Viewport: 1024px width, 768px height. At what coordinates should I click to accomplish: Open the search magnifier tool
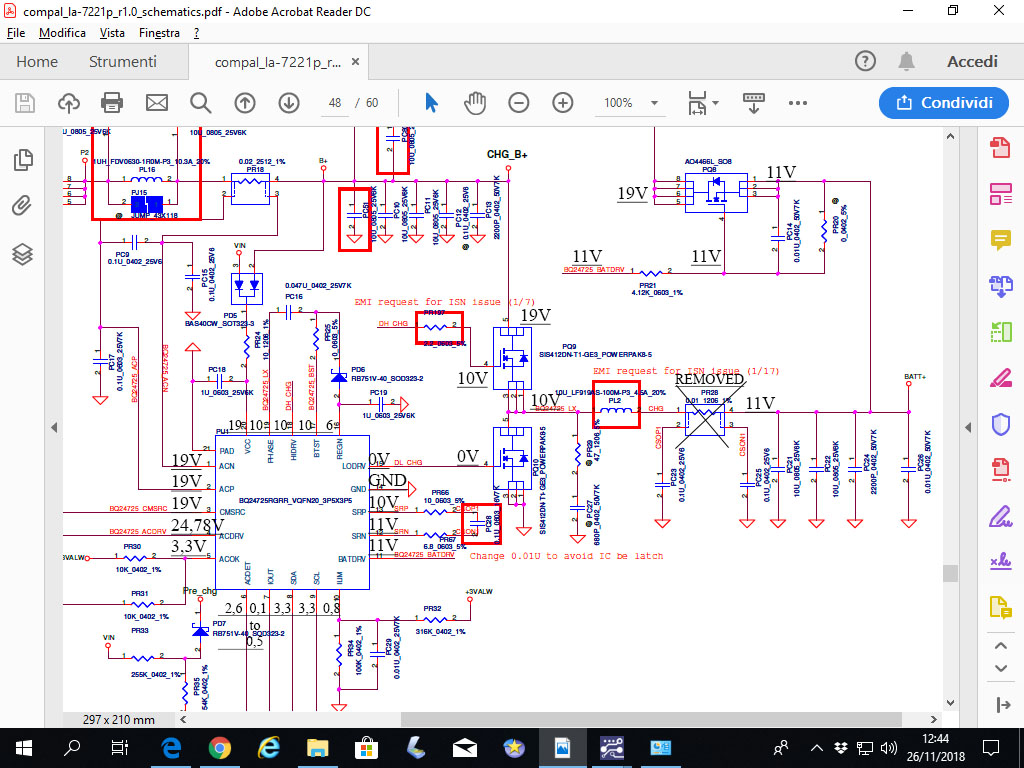(x=200, y=103)
